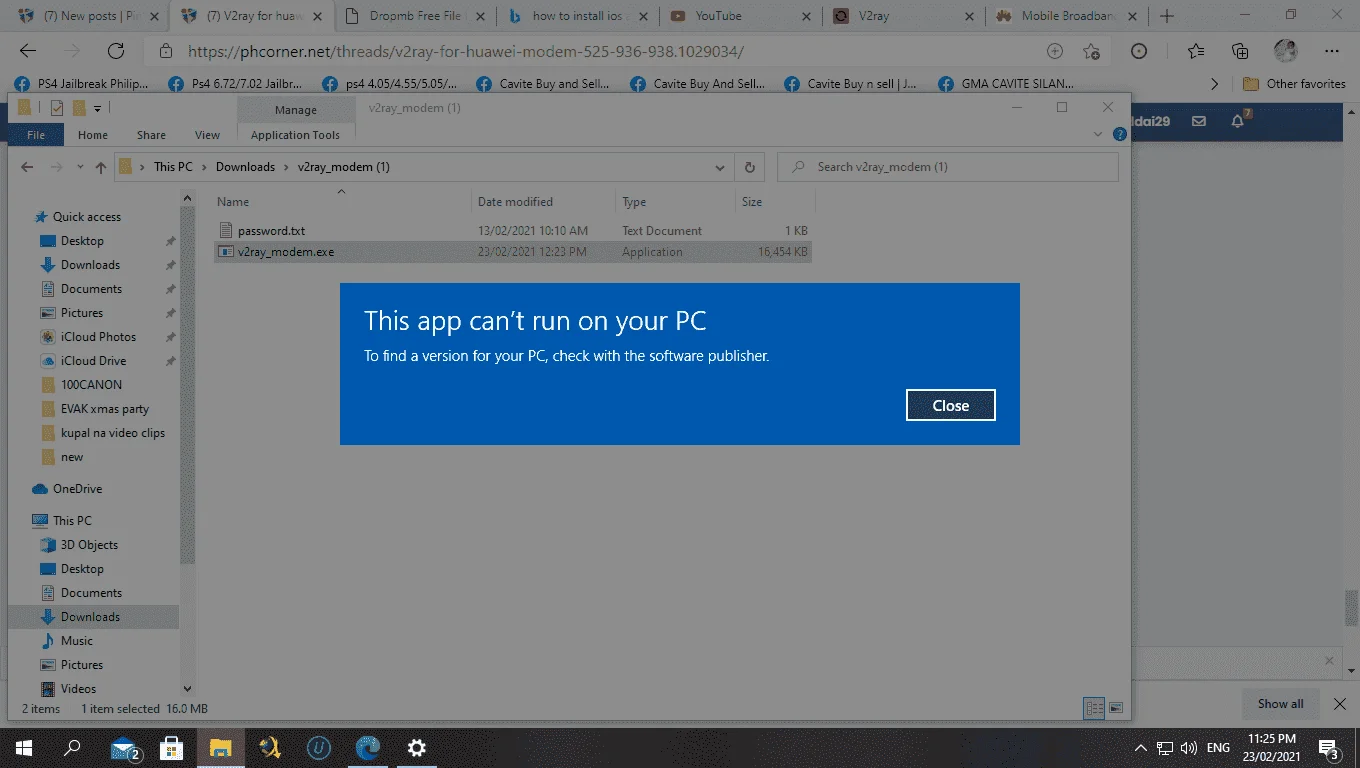Go back in Edge browser

pyautogui.click(x=28, y=51)
